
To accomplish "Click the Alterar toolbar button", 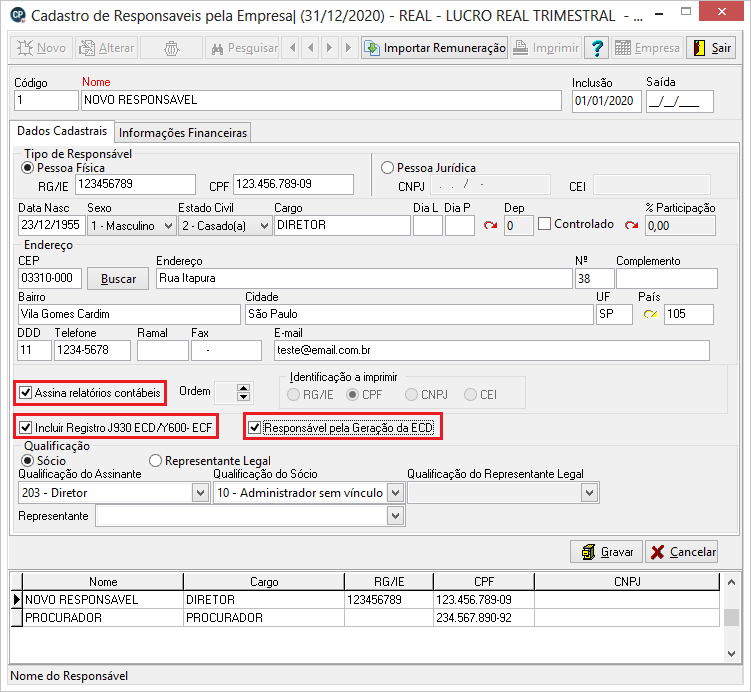I will (x=106, y=48).
